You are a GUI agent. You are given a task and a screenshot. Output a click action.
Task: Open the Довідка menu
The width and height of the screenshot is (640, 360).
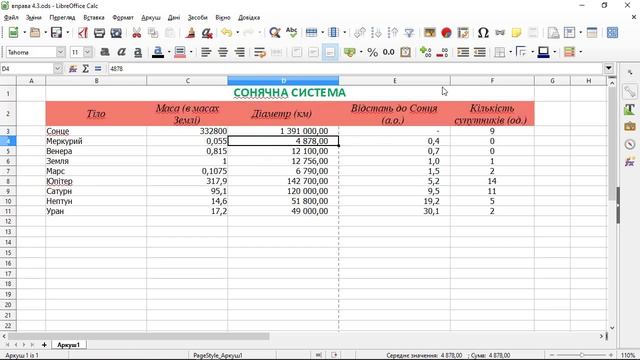coord(249,18)
